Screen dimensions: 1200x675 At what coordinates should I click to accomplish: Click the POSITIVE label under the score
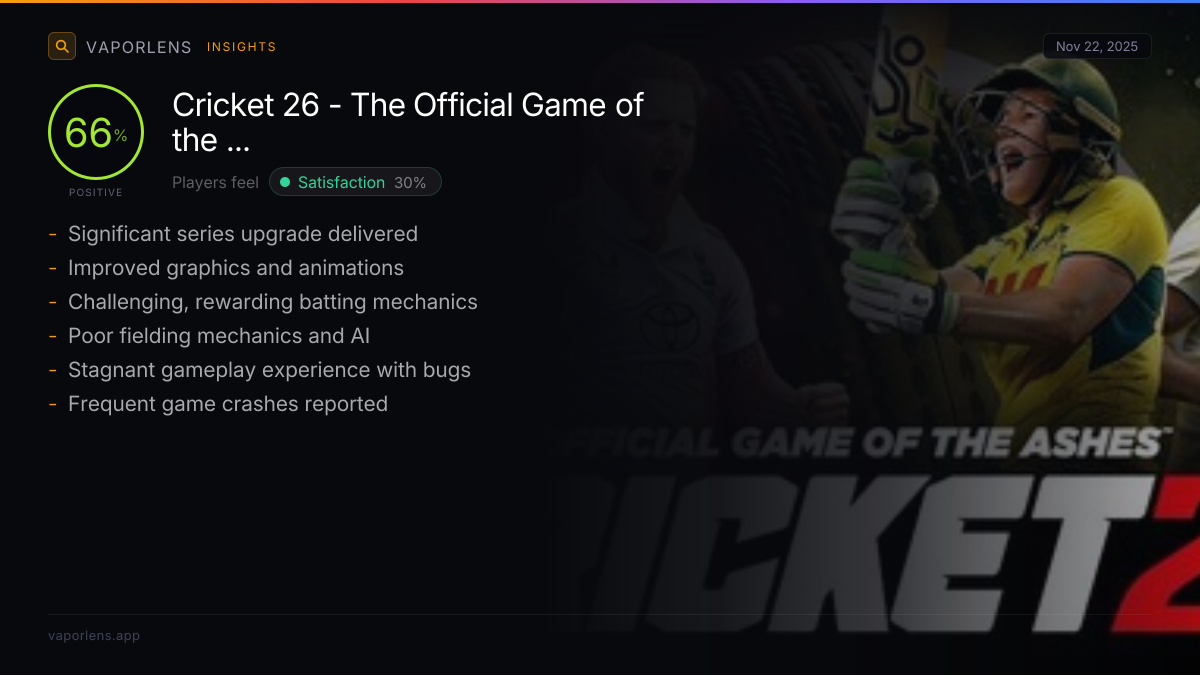(x=96, y=192)
